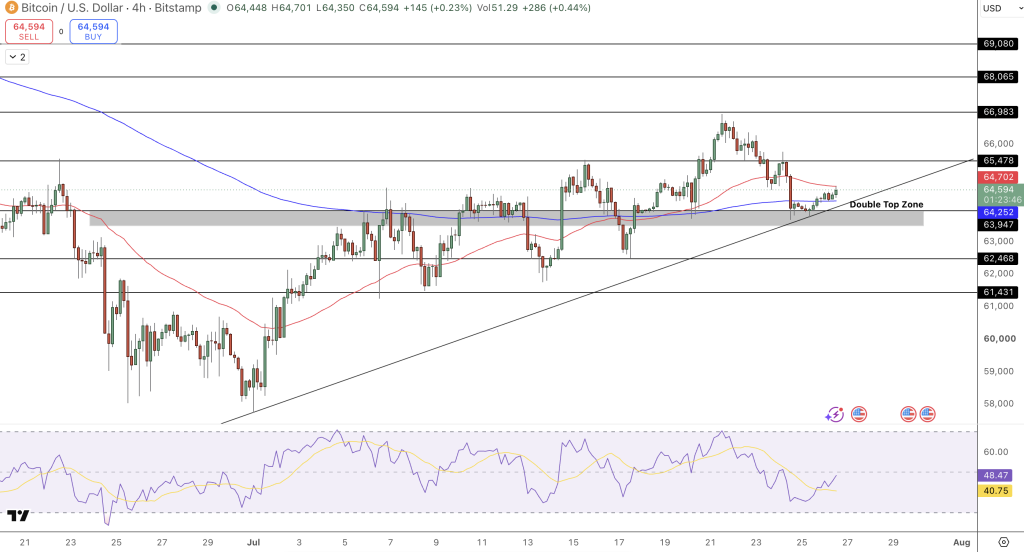Viewport: 1024px width, 552px height.
Task: Click the red SELL 64,594 button
Action: pos(29,31)
